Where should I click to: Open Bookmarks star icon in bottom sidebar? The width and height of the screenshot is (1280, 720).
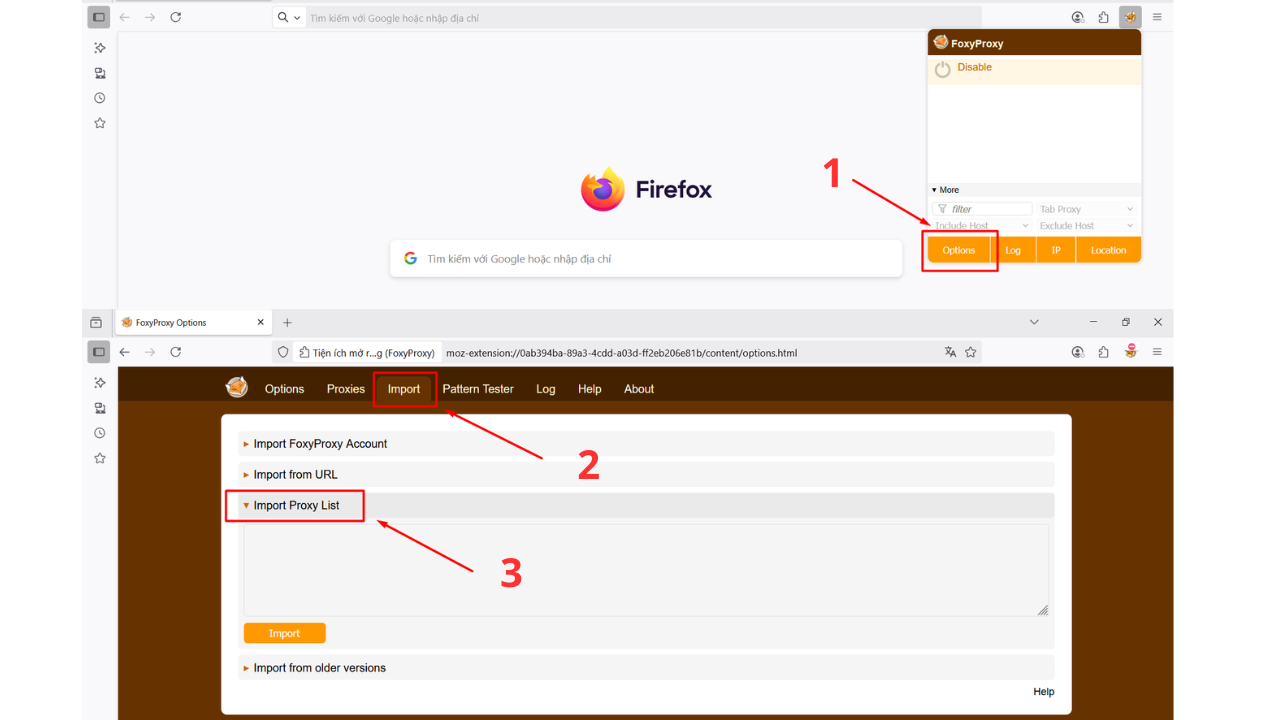pyautogui.click(x=99, y=458)
